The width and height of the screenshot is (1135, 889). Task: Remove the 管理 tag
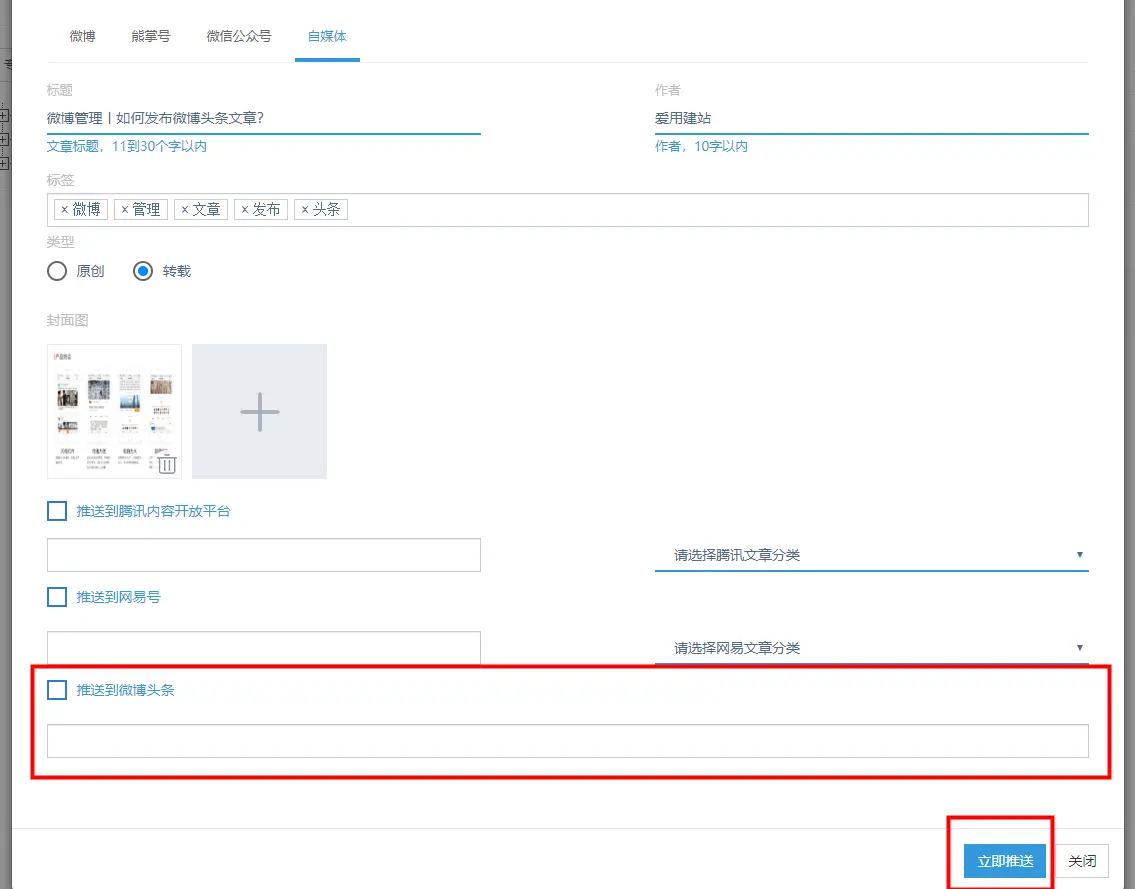pos(124,210)
